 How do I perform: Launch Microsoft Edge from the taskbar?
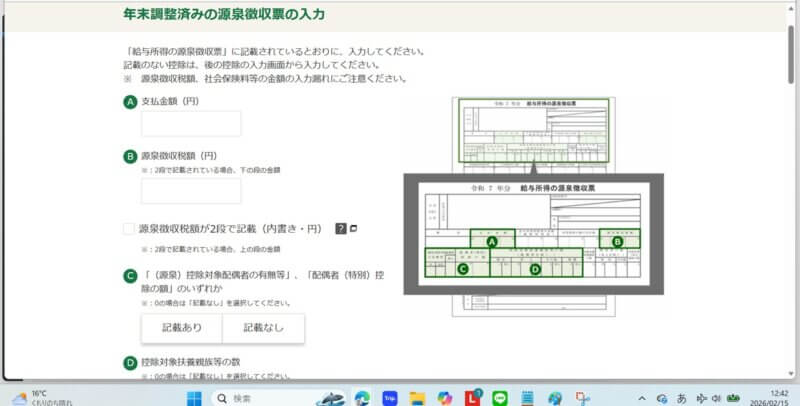(362, 397)
